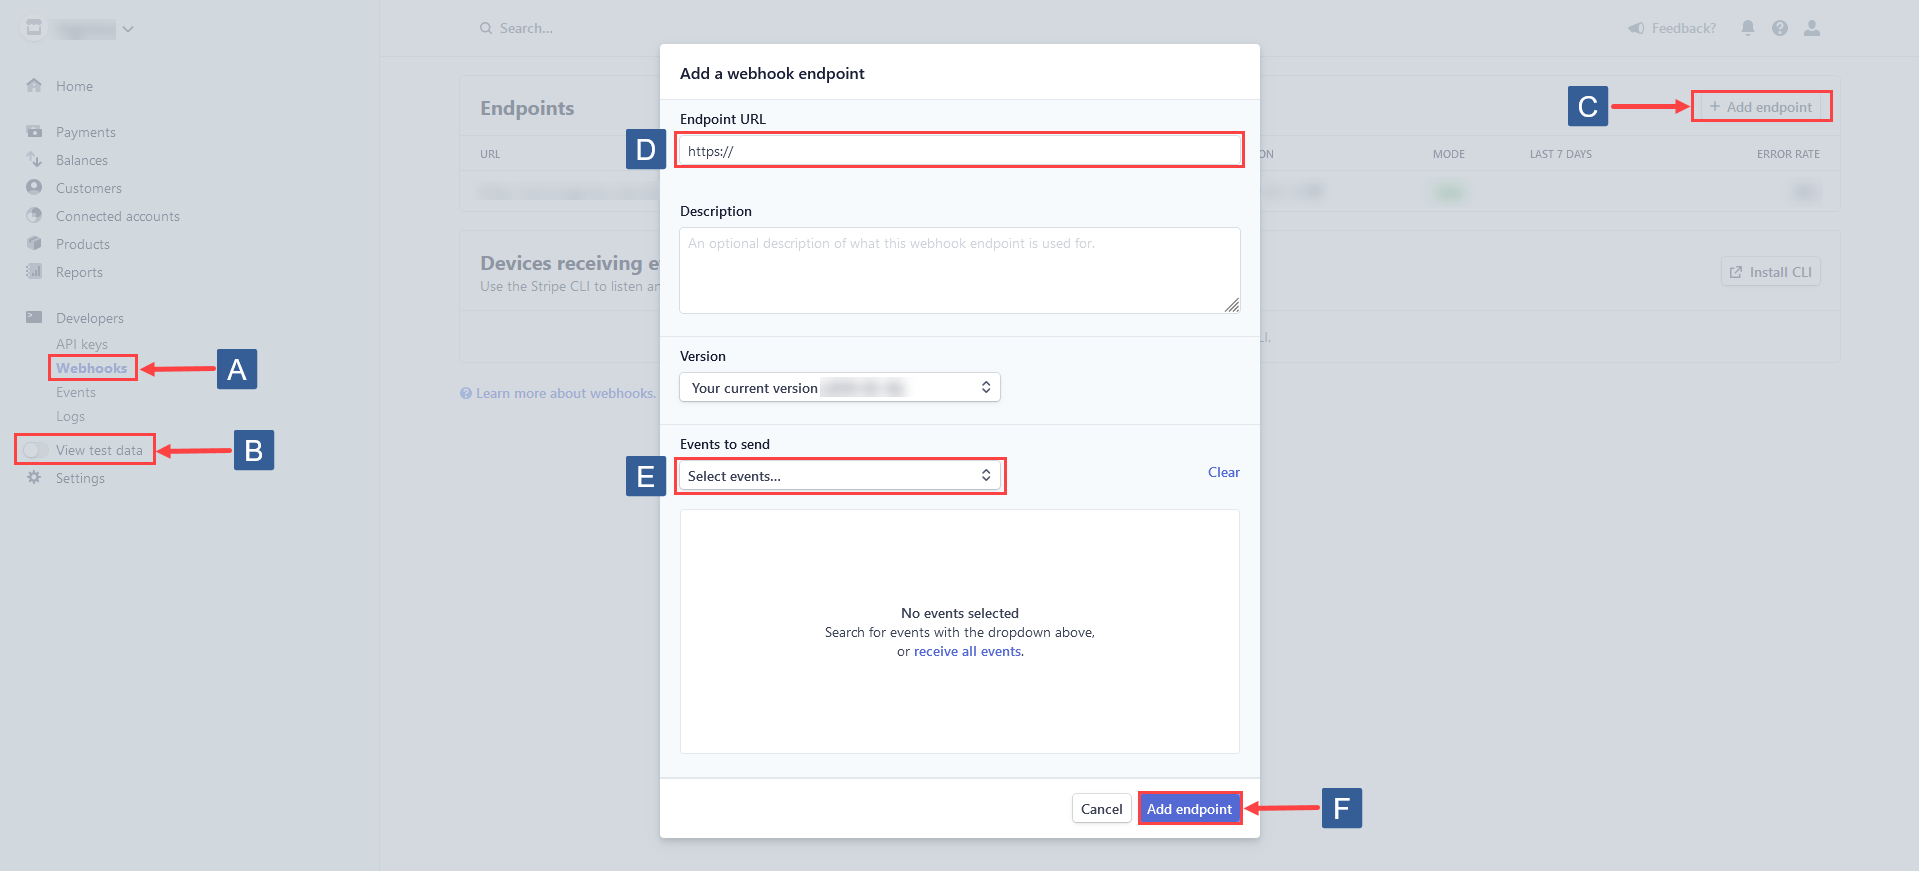Open the API keys submenu item
1919x871 pixels.
[82, 344]
